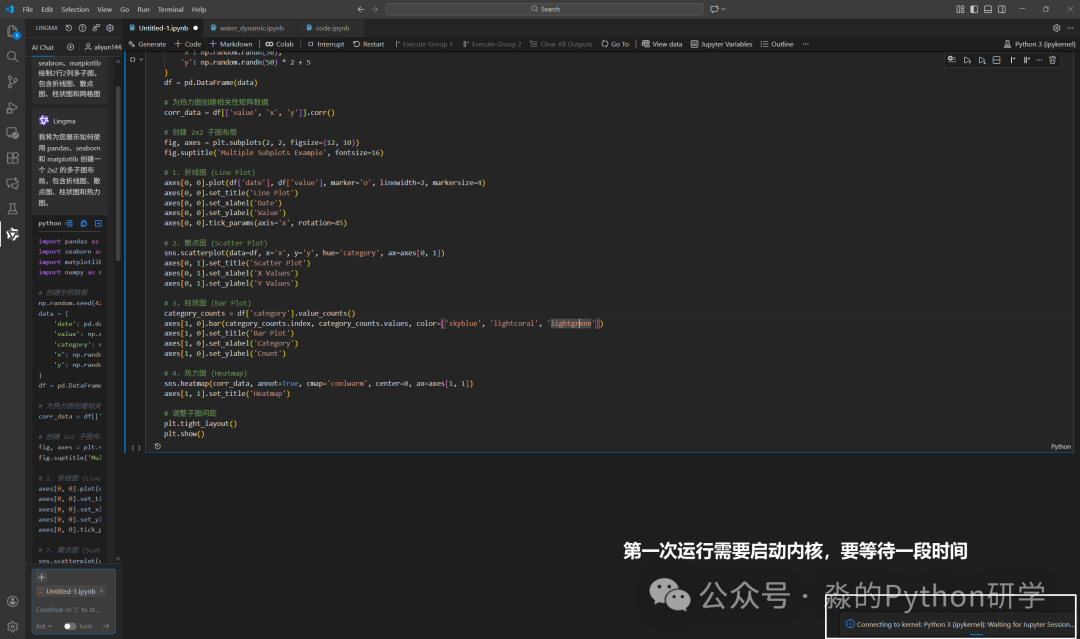Add a new Code cell
Viewport: 1080px width, 639px height.
click(188, 44)
